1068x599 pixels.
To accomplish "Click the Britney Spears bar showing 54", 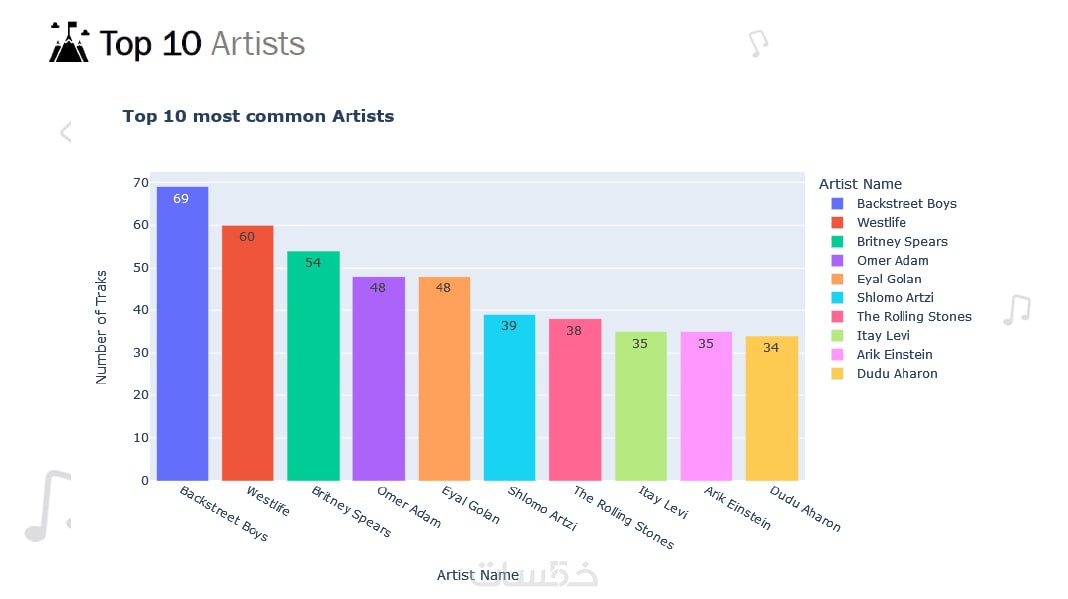I will pos(313,366).
